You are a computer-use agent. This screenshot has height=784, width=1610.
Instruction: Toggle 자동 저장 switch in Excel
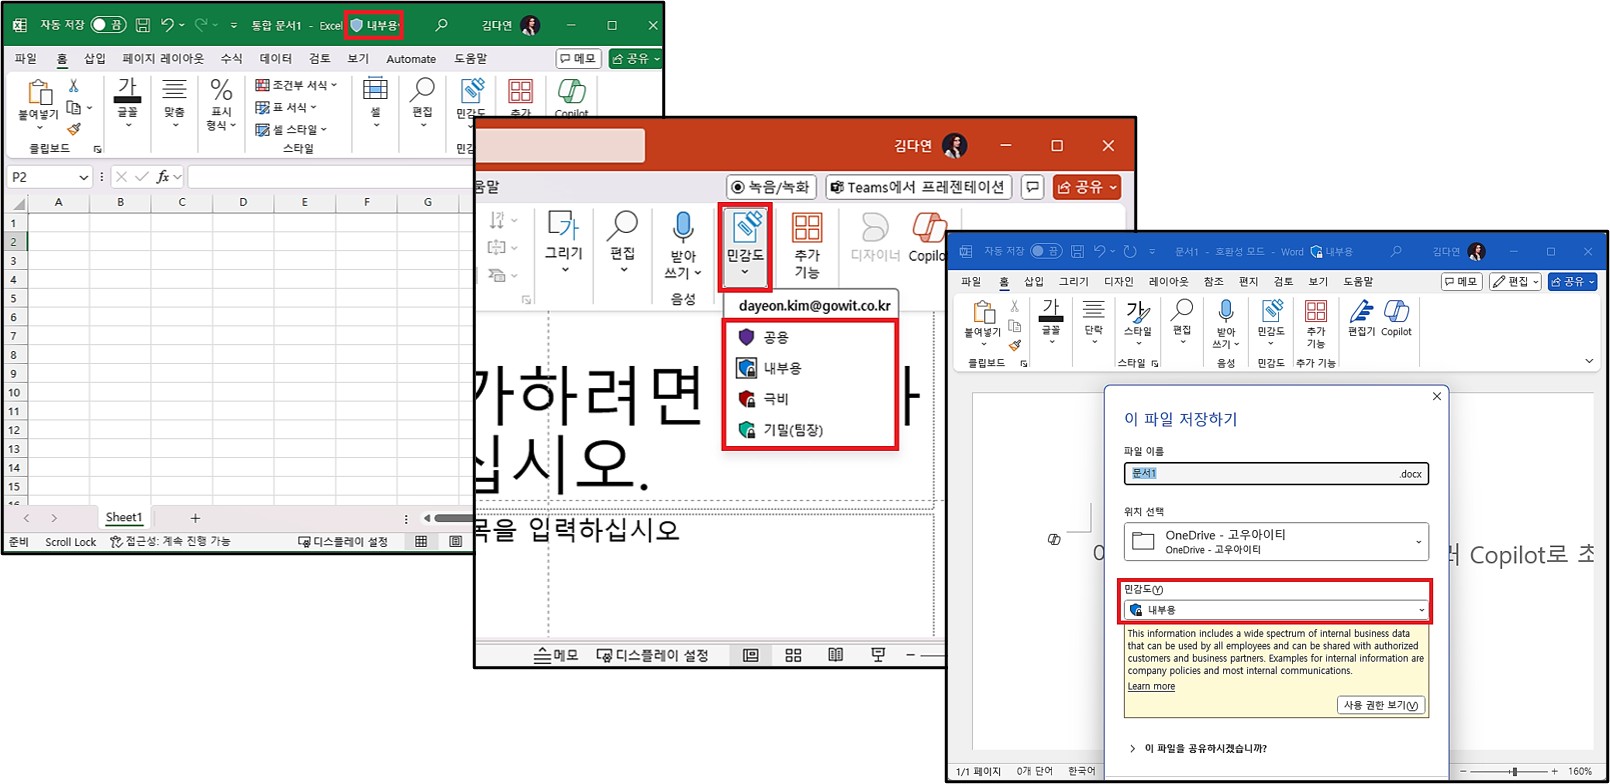tap(107, 25)
